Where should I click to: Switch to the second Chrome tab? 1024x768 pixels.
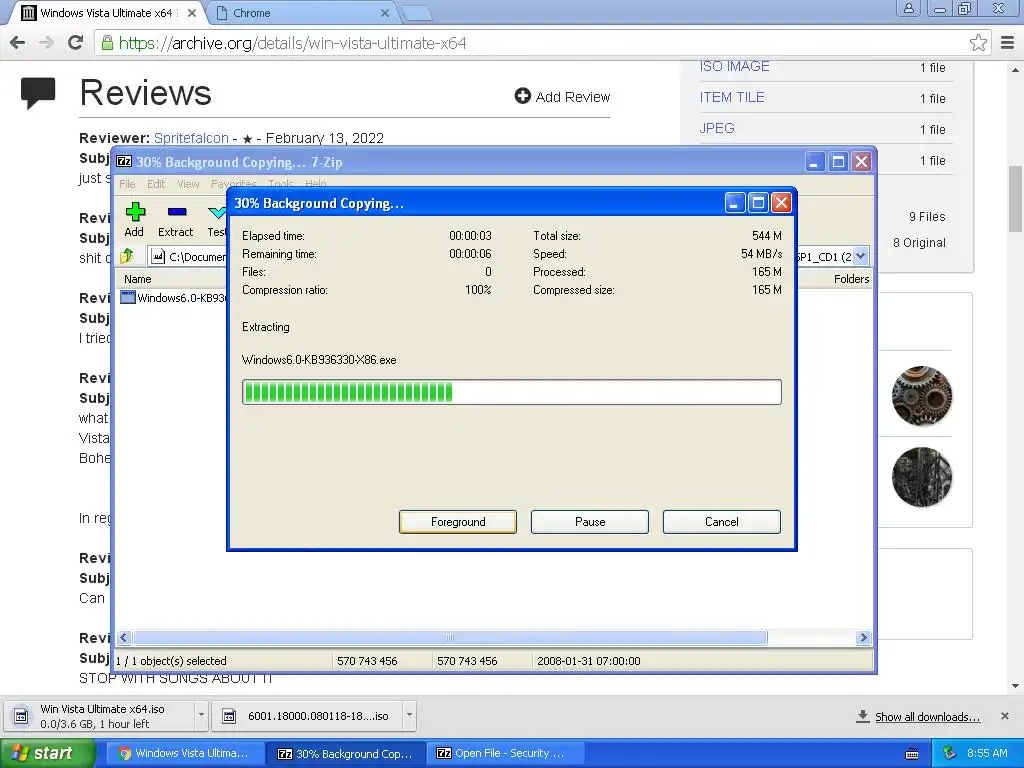pyautogui.click(x=300, y=13)
